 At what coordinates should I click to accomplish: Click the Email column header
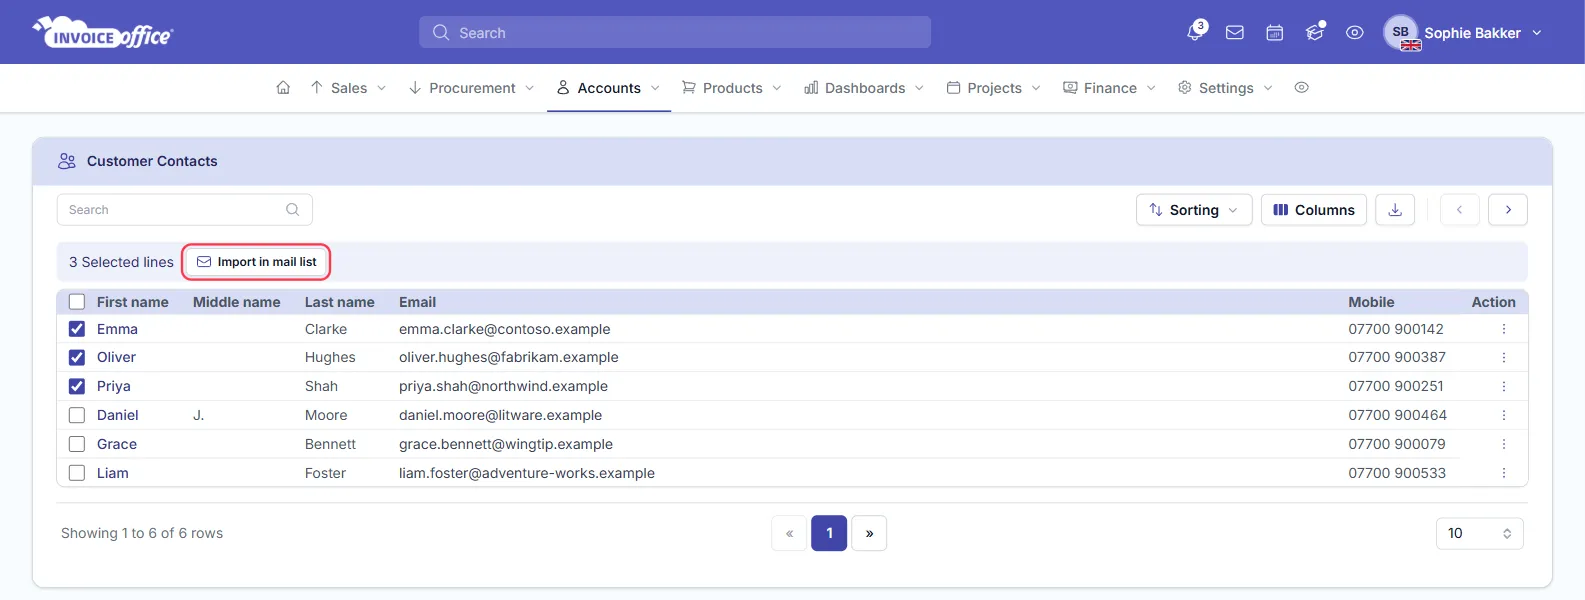click(418, 302)
